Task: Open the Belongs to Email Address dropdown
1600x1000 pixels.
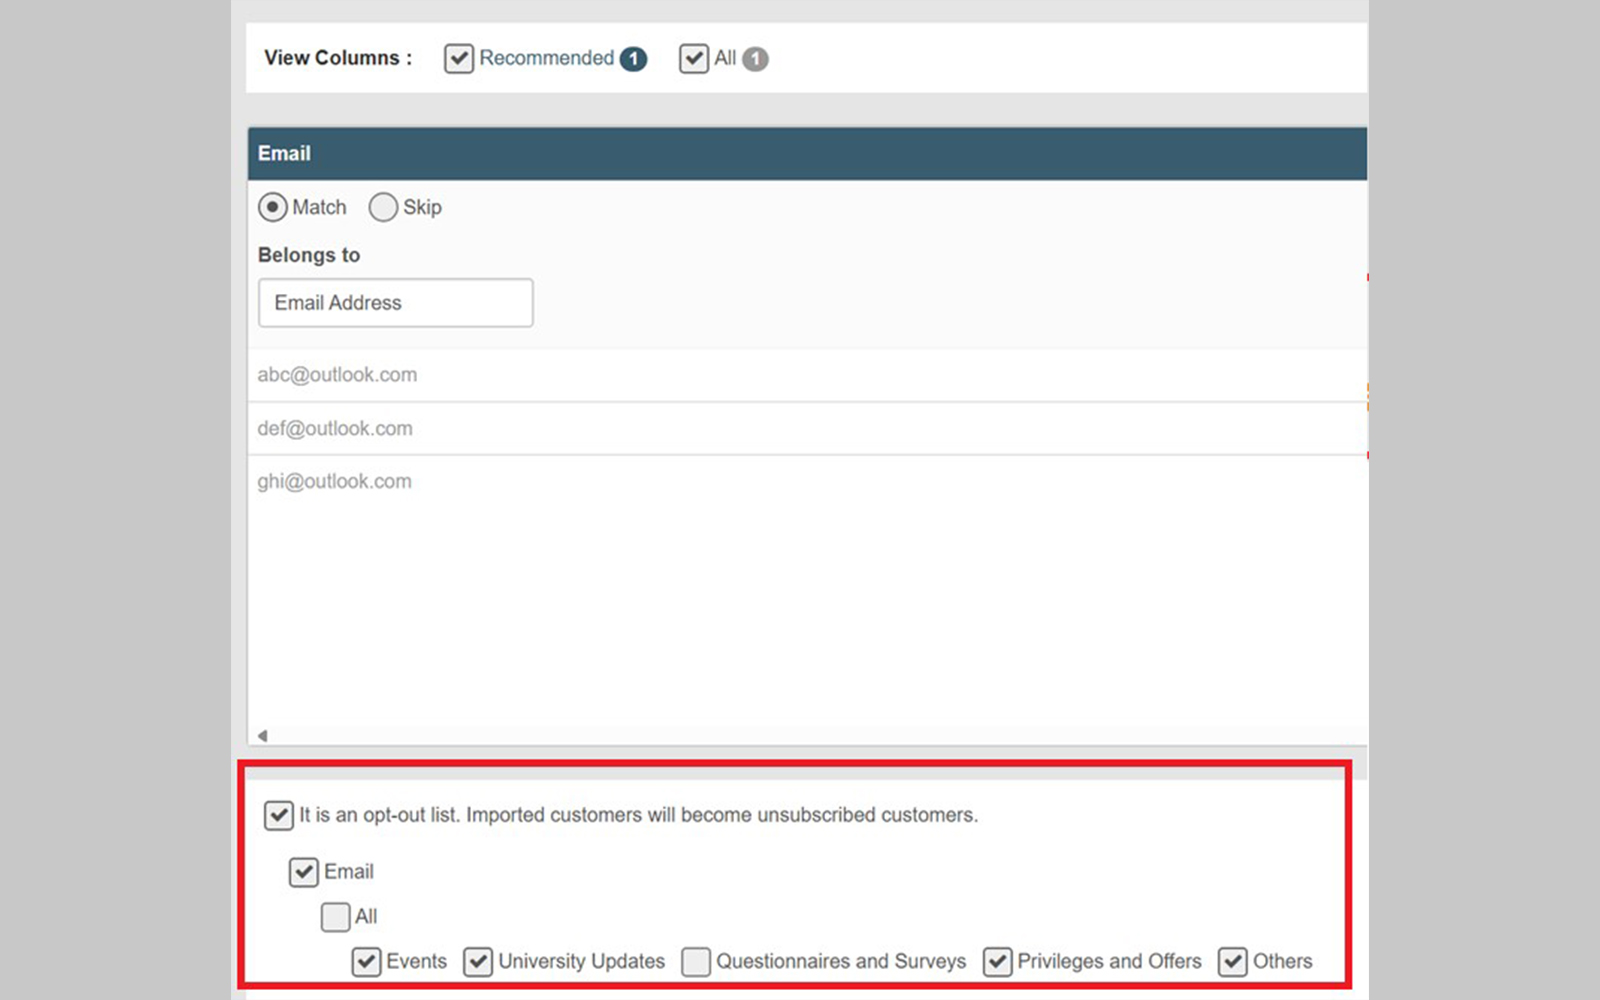Action: click(395, 303)
